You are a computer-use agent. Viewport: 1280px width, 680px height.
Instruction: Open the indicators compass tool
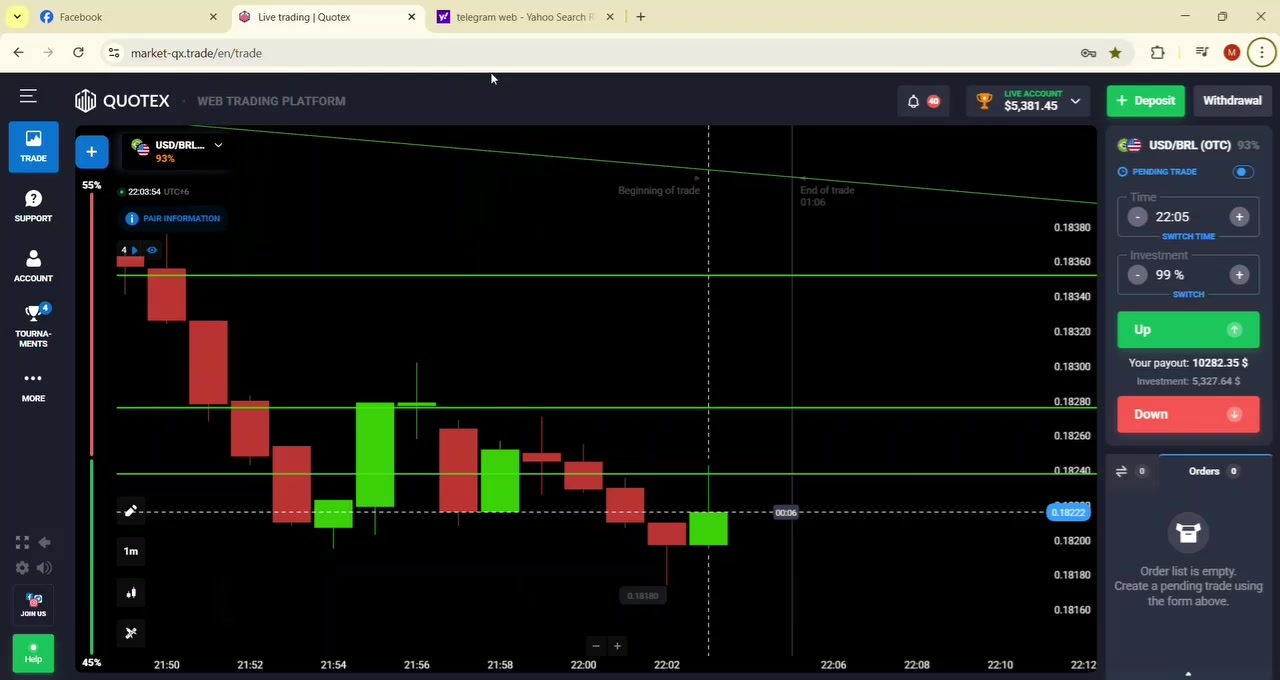coord(131,632)
